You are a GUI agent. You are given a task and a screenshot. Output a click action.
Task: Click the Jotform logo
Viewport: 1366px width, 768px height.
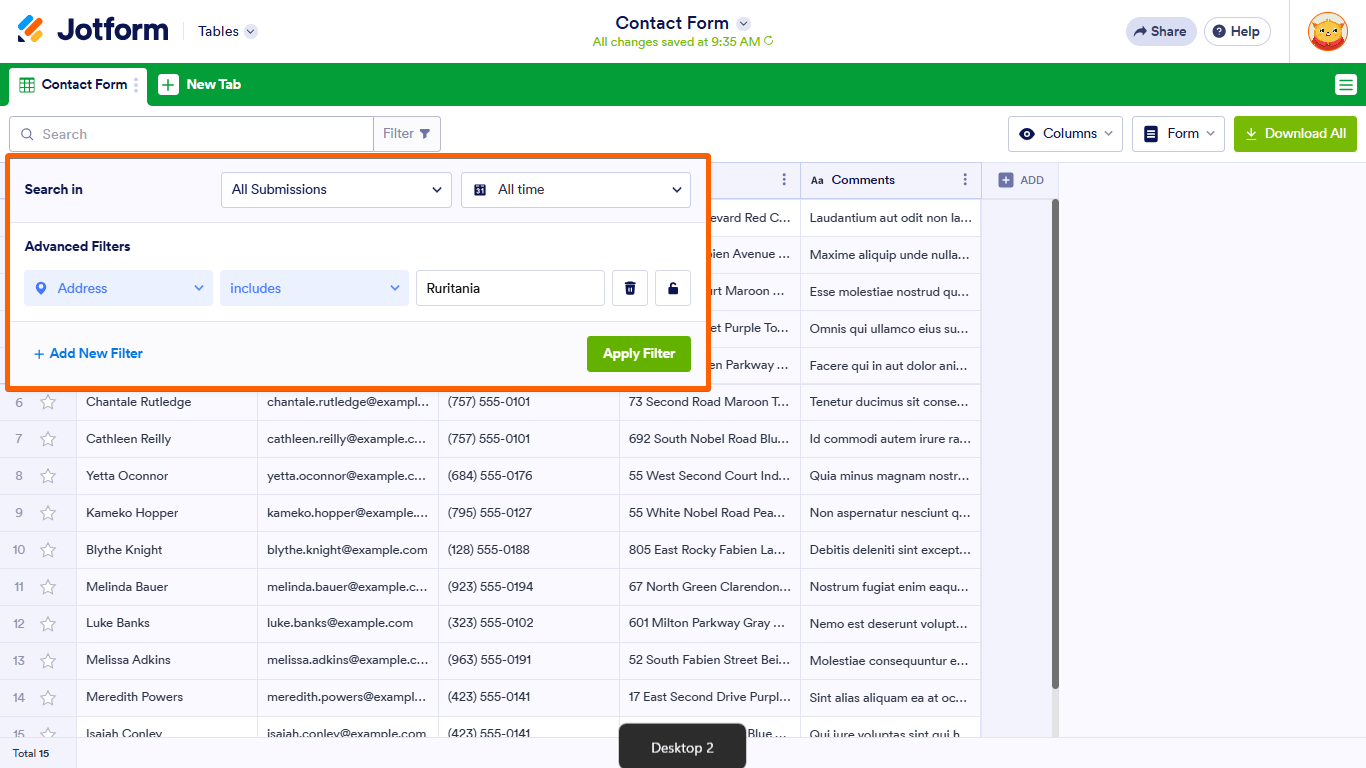pos(93,30)
